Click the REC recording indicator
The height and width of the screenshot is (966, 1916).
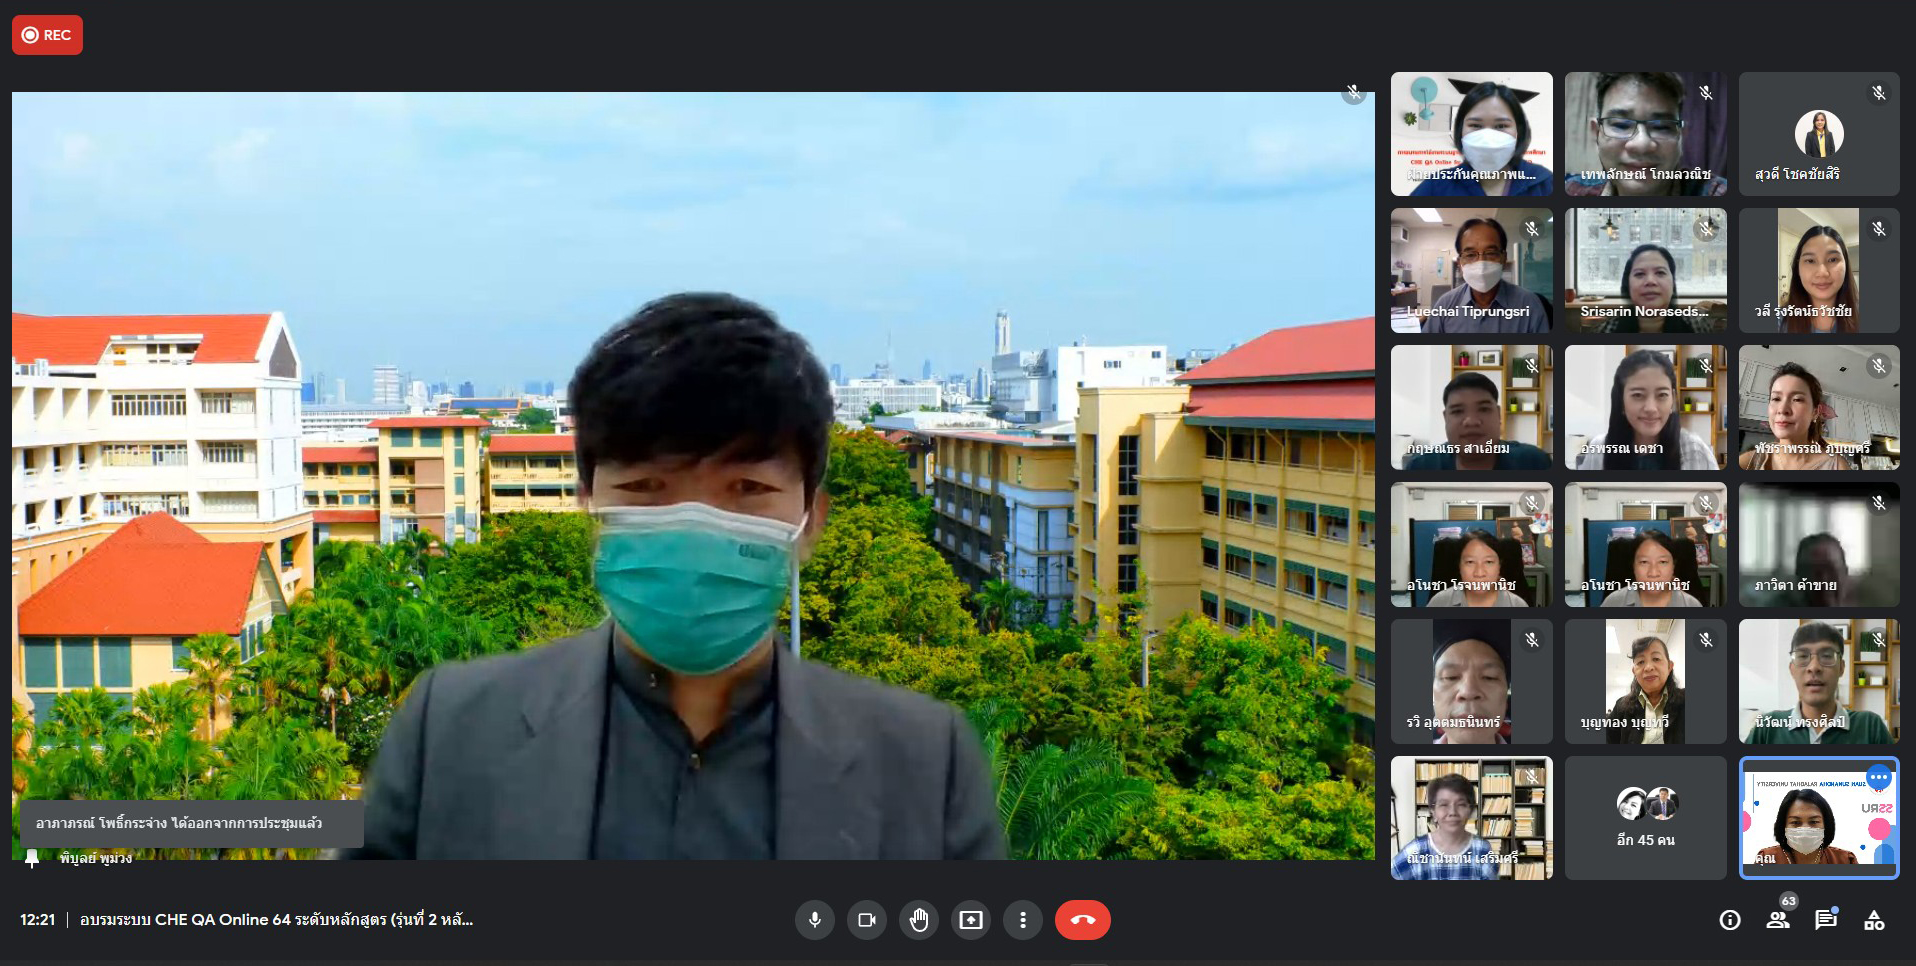click(x=47, y=35)
